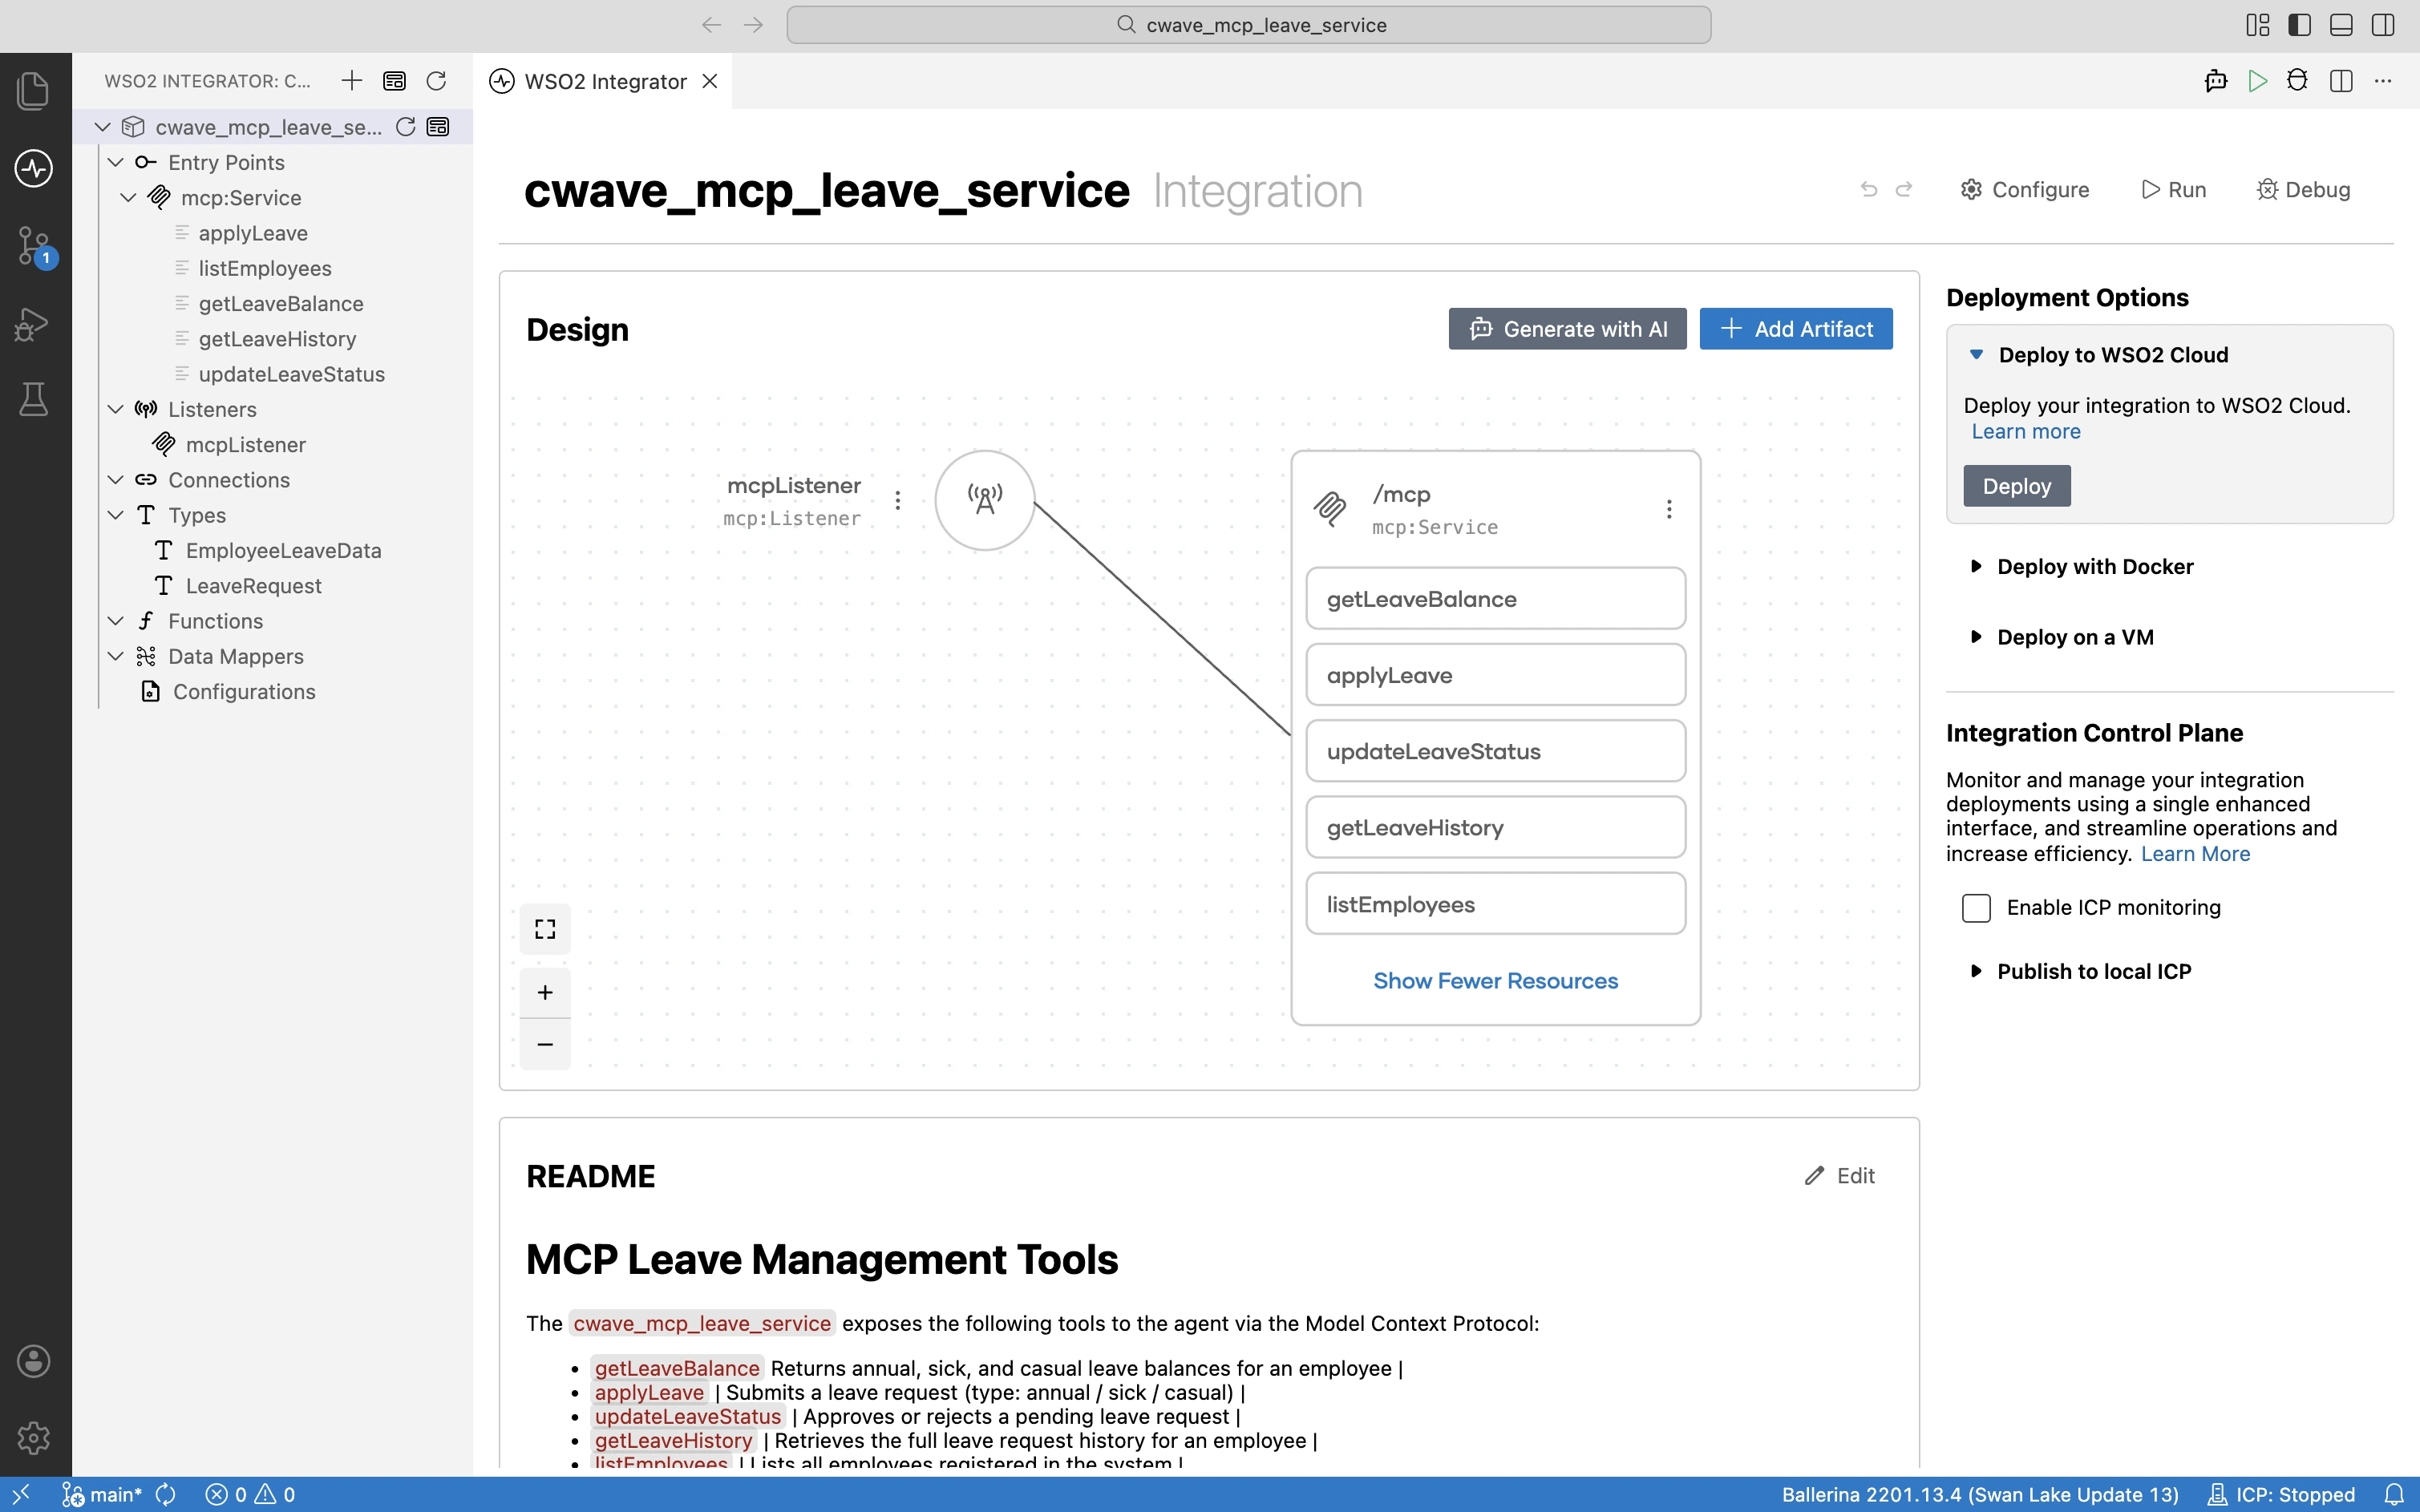Click the fit-to-screen diagram icon
Screen dimensions: 2420x1512
click(x=545, y=929)
